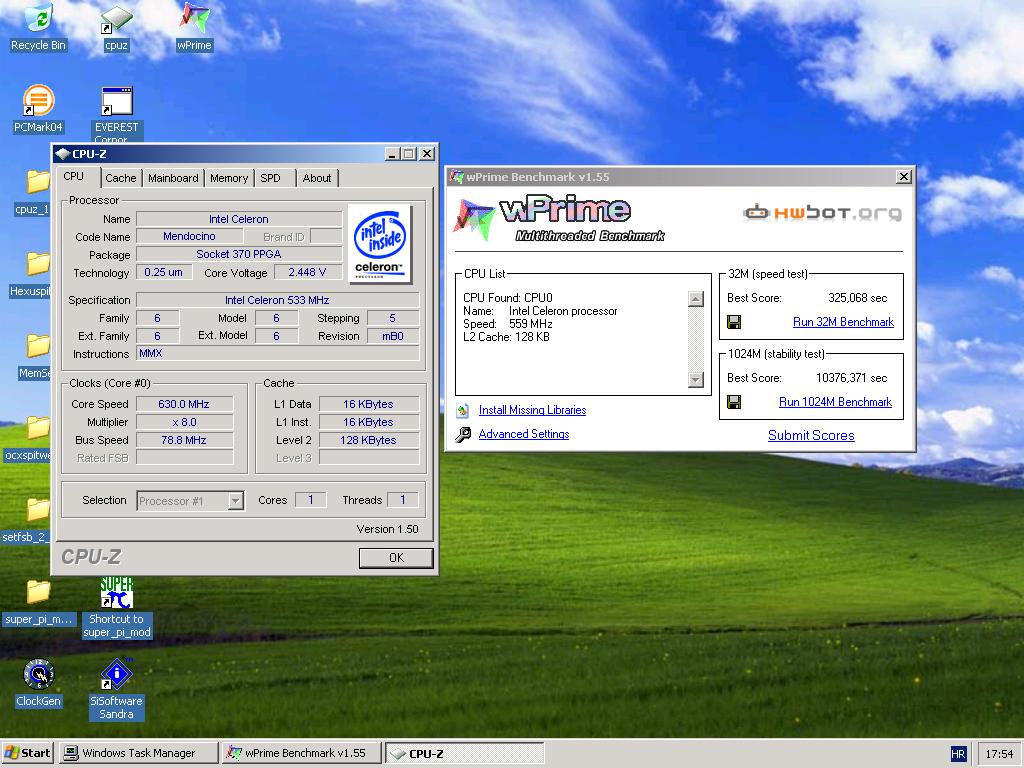
Task: Click the Install Missing Libraries link
Action: click(x=532, y=410)
